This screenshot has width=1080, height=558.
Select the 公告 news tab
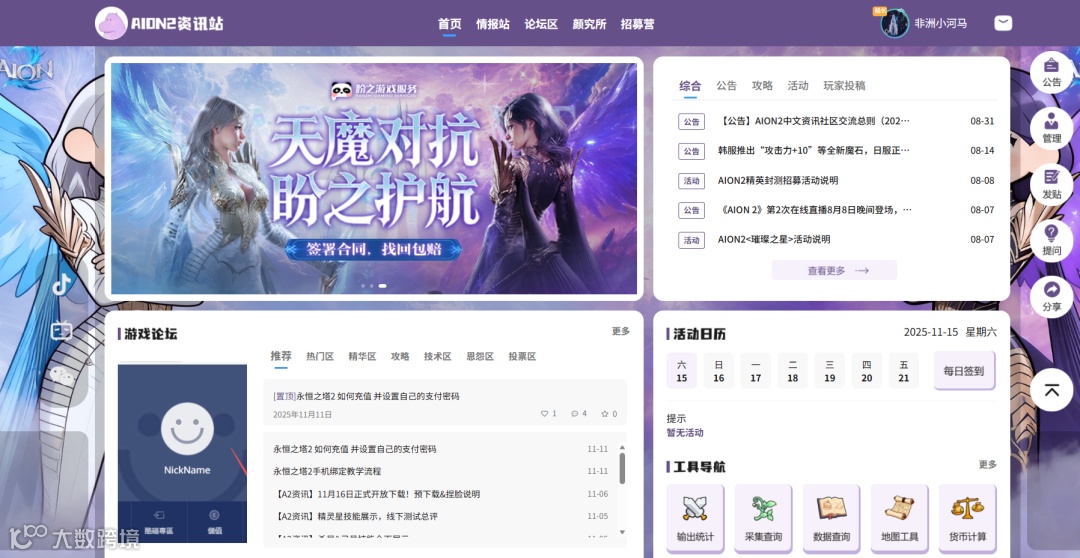click(727, 86)
